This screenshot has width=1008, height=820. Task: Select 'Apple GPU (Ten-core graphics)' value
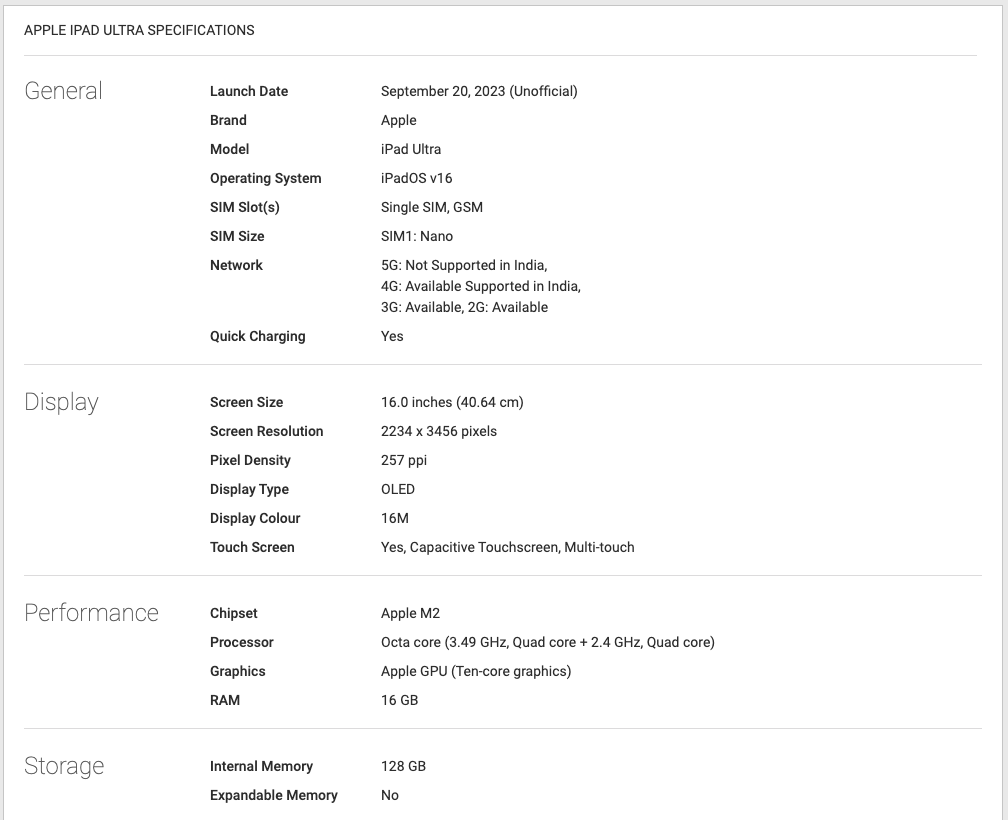(476, 671)
